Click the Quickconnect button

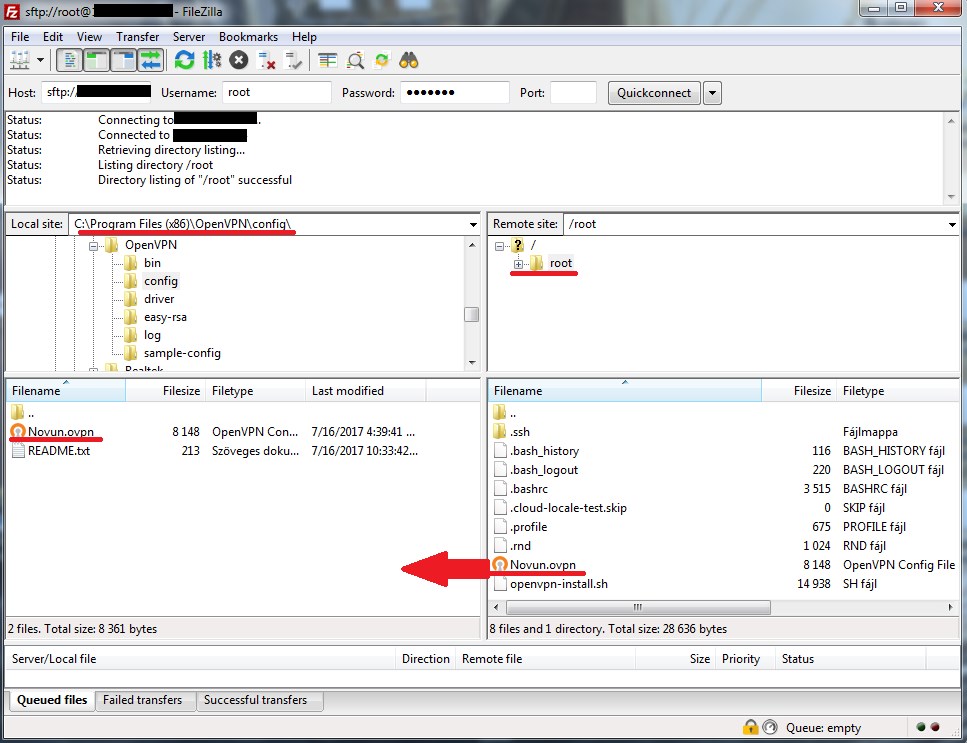654,93
